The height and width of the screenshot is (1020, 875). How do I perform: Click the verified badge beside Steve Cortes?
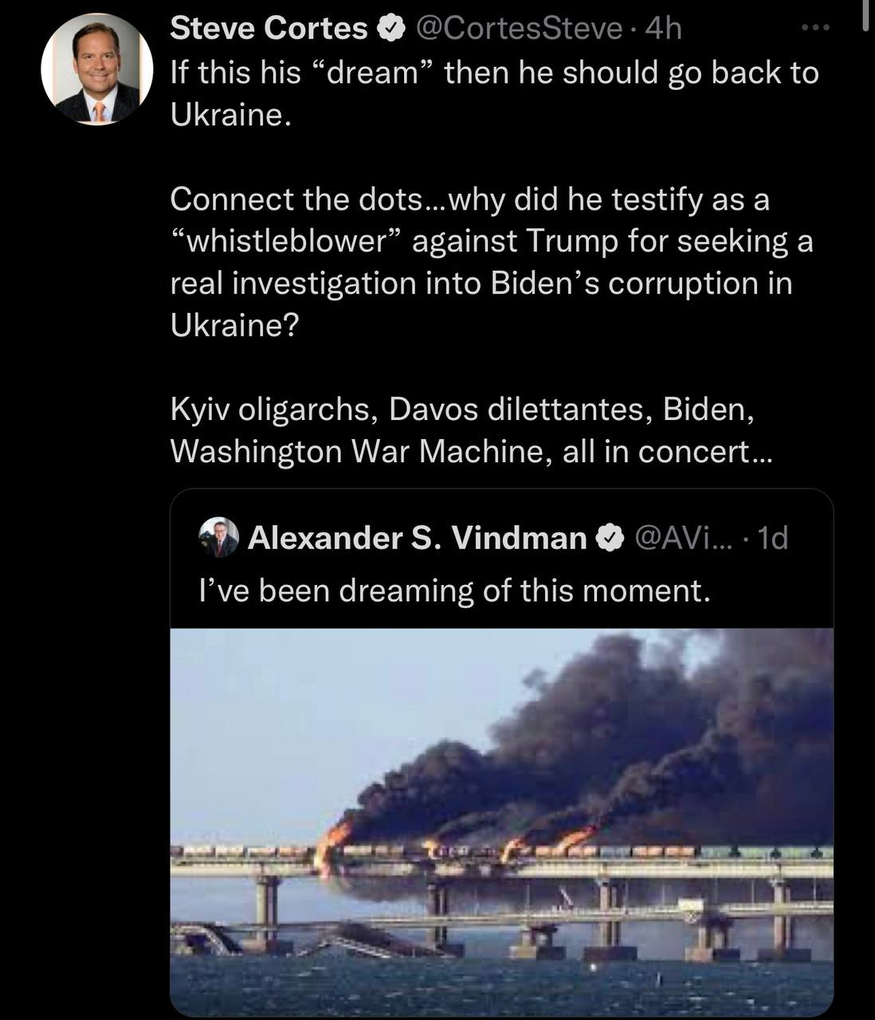[x=389, y=30]
